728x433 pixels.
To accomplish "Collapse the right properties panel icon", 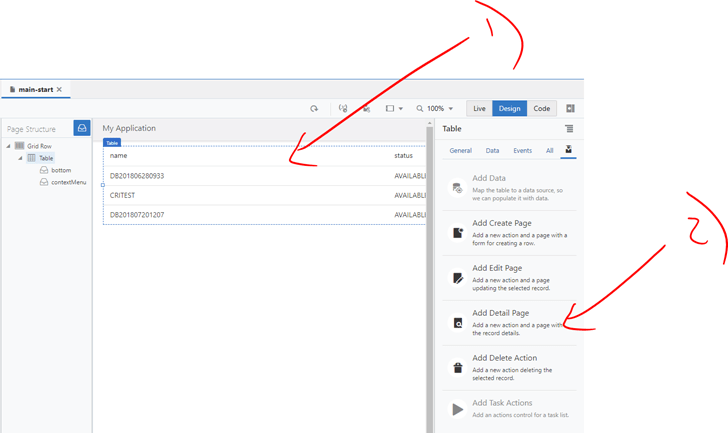I will click(570, 109).
